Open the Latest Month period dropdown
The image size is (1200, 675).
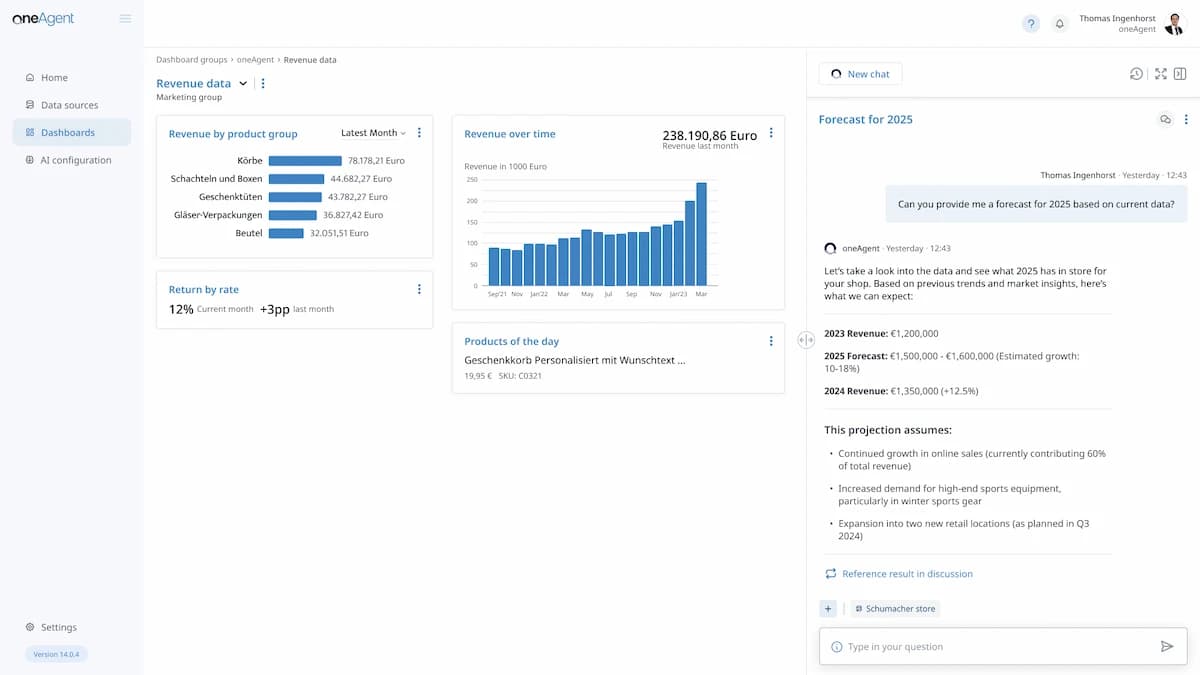point(373,133)
